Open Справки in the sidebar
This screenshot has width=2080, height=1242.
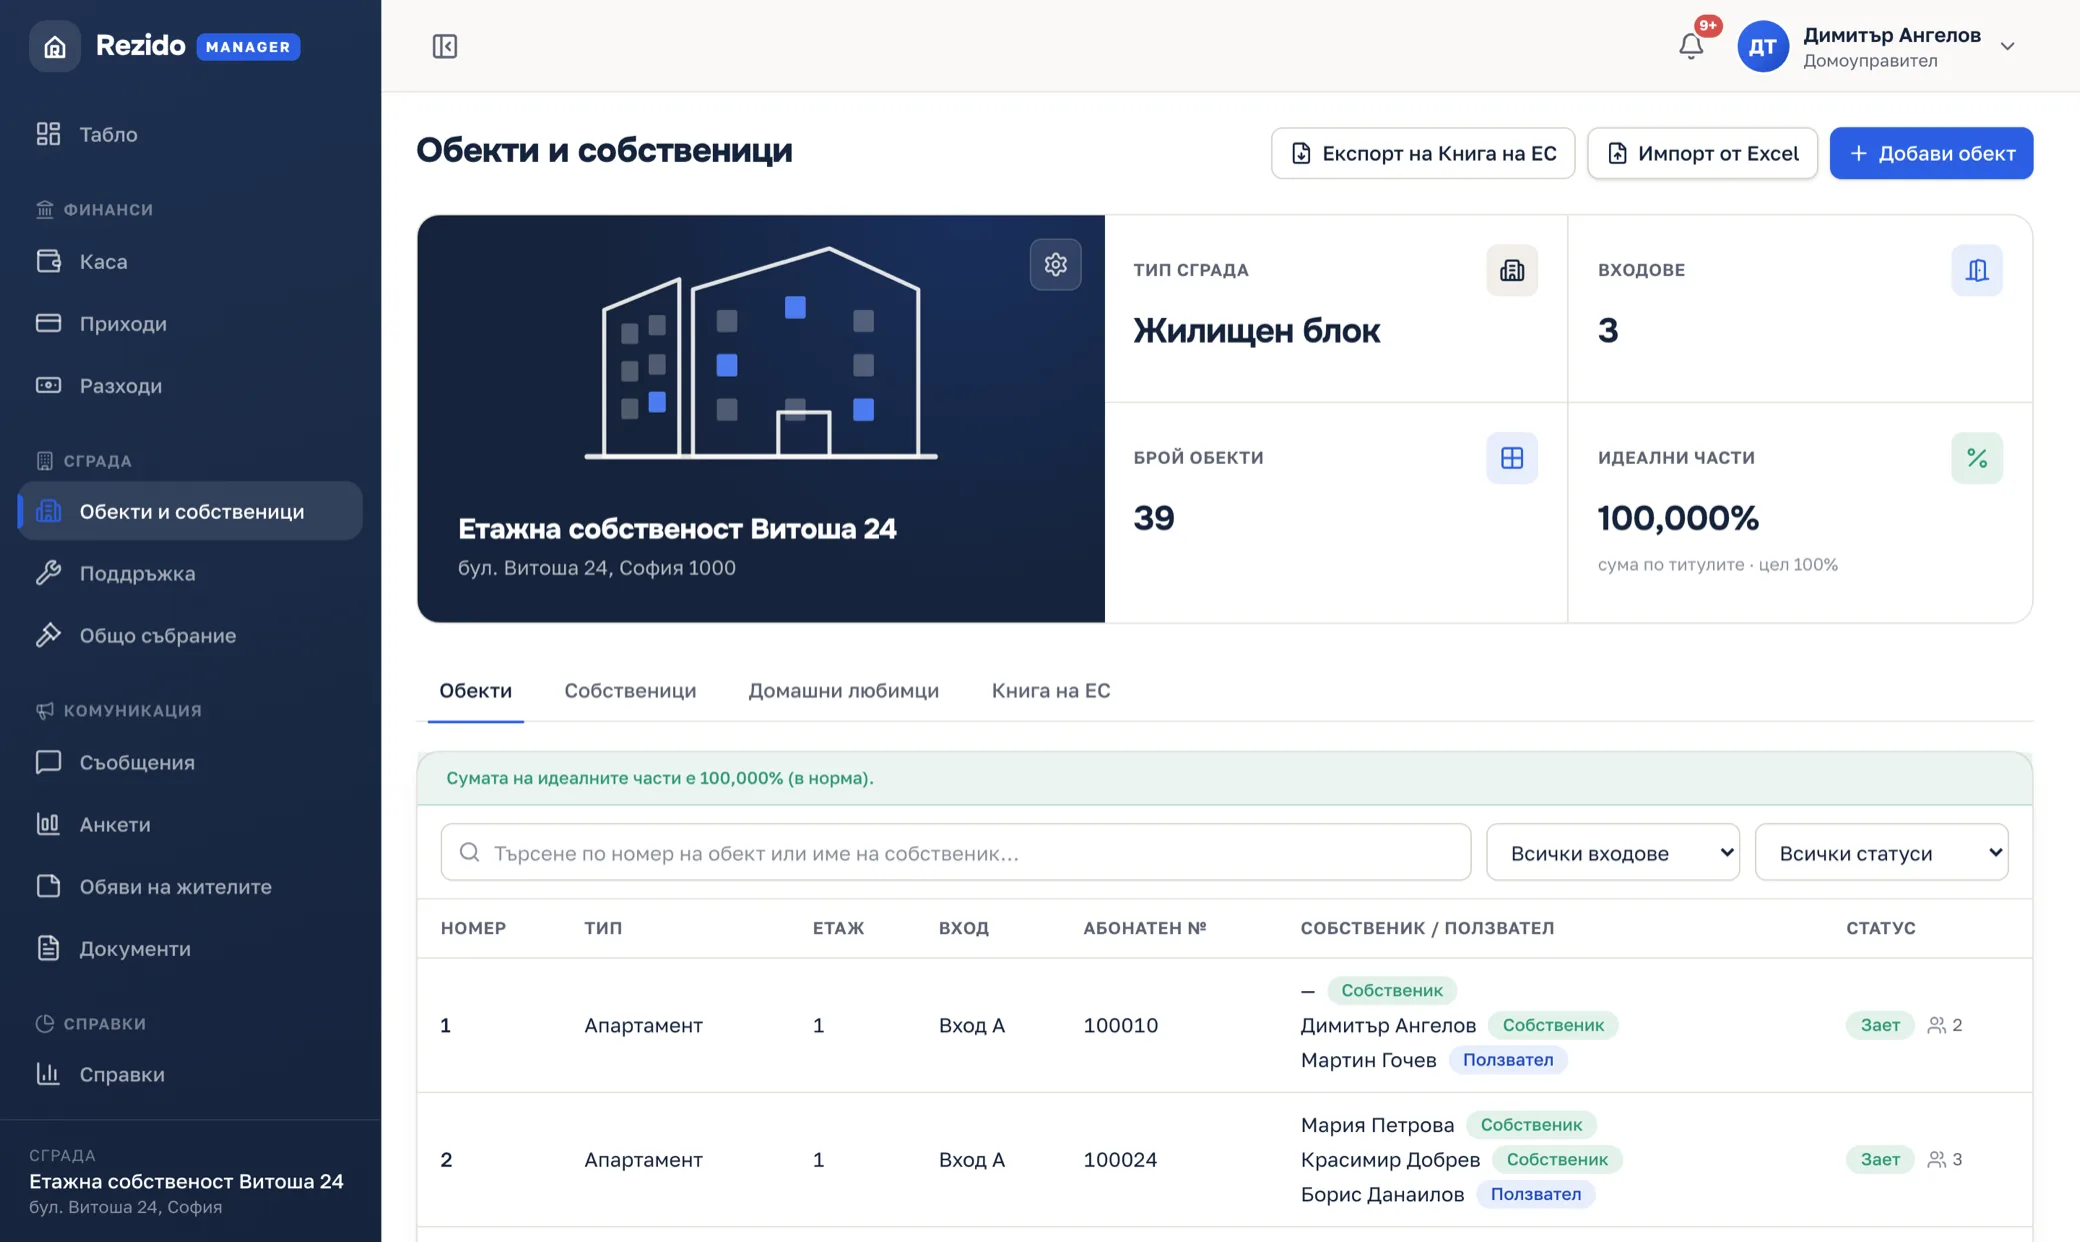(x=190, y=1075)
